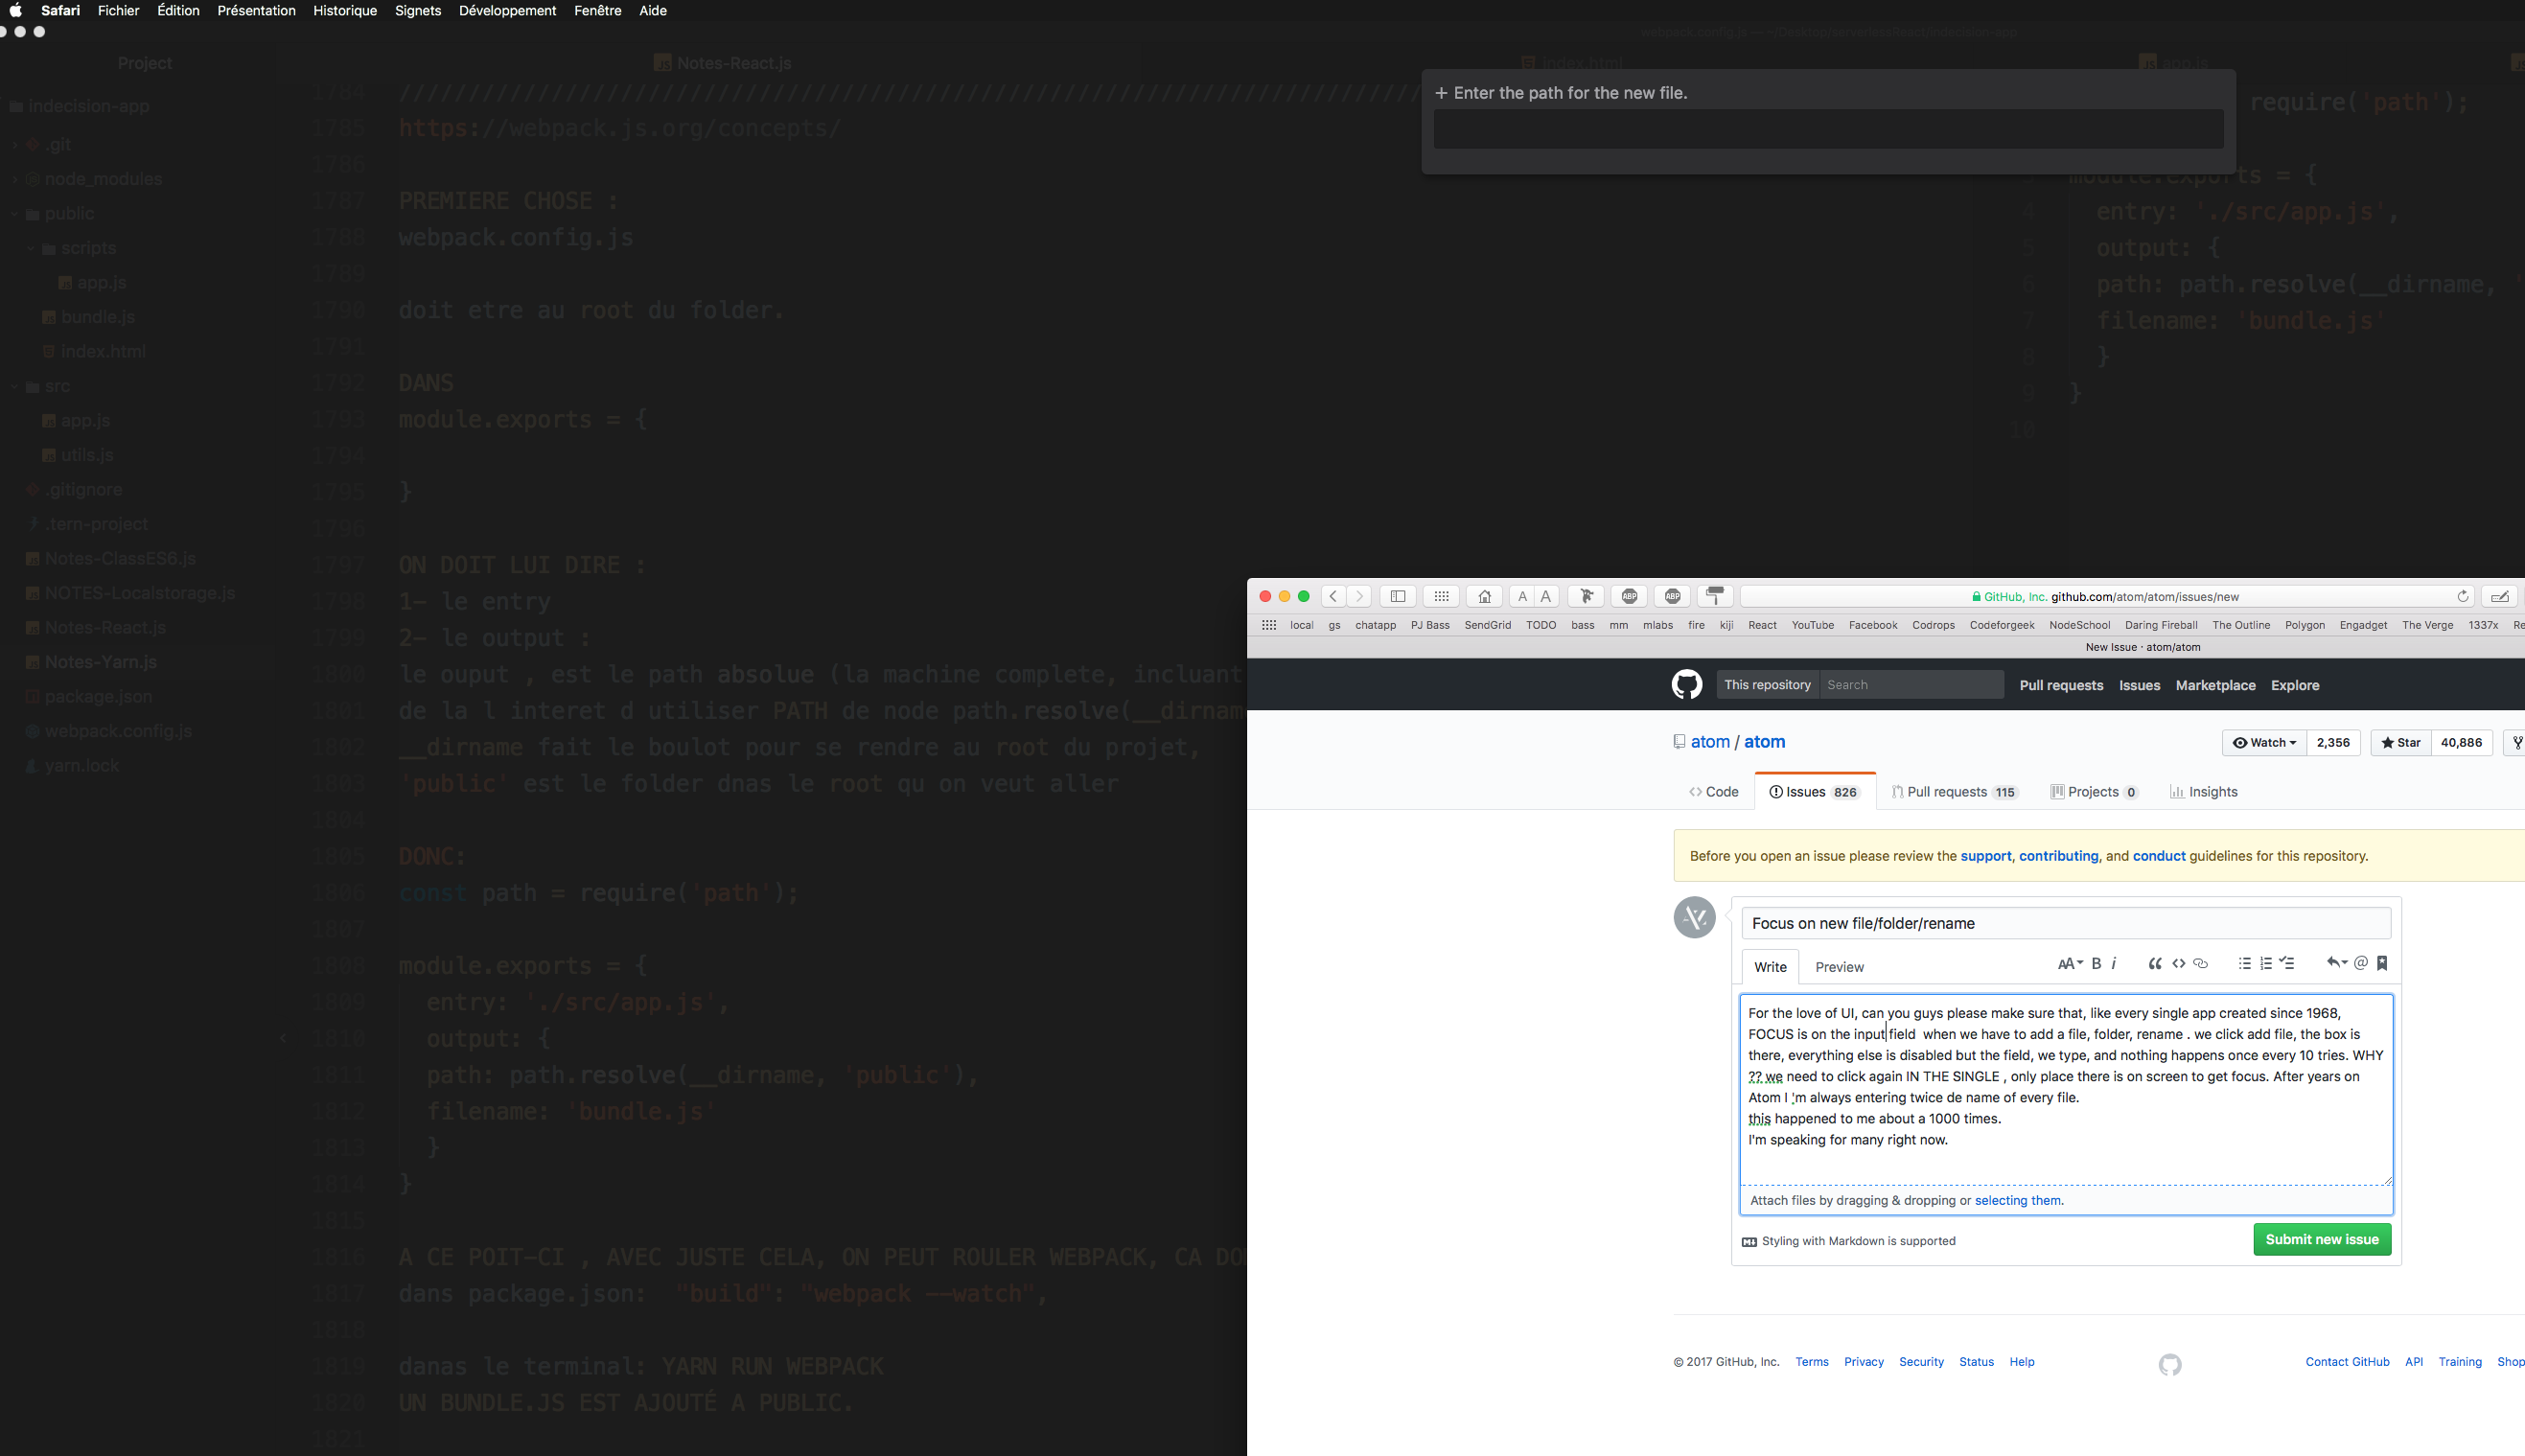Decrease text size with small A button
This screenshot has width=2525, height=1456.
(1522, 596)
